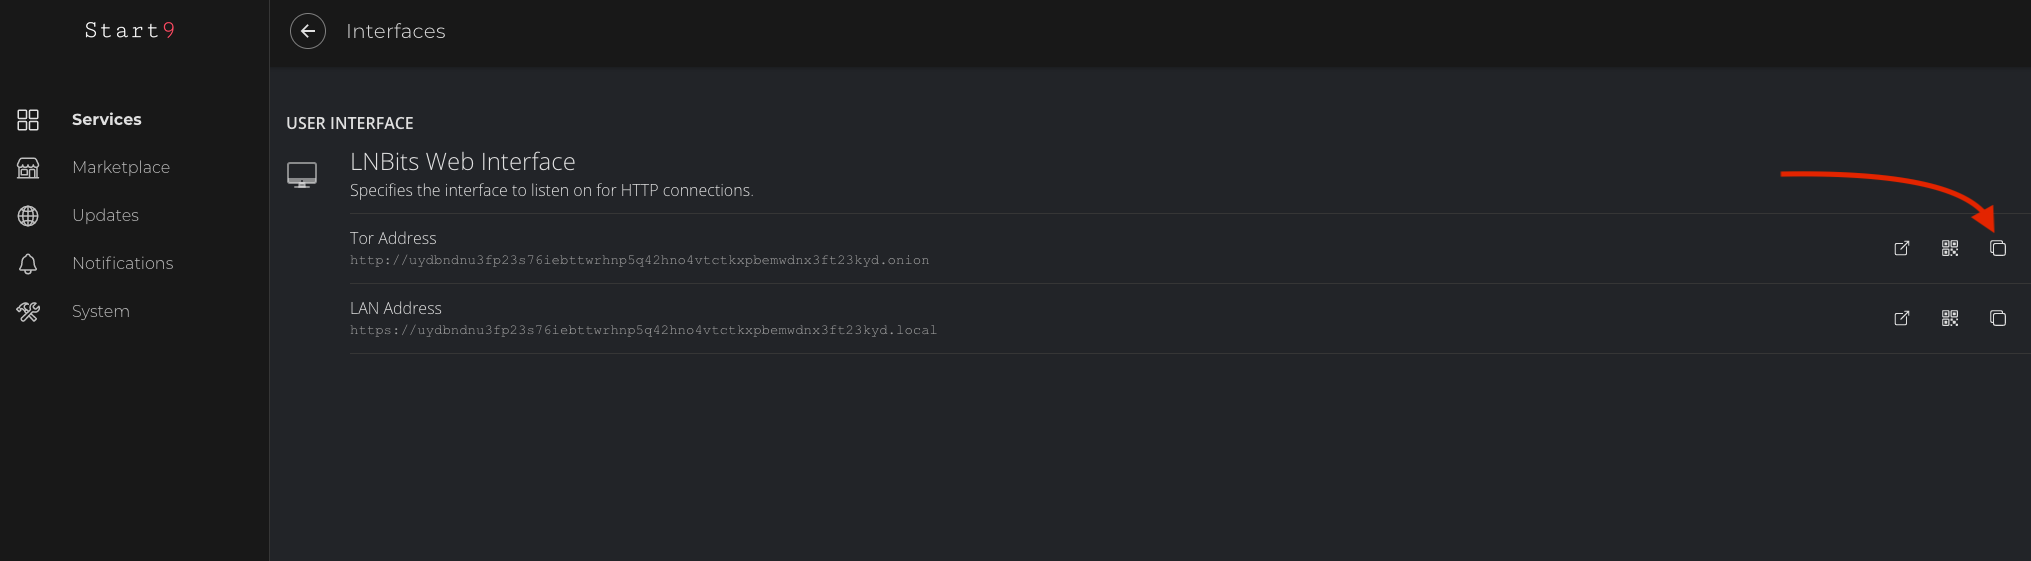Open the Updates section
2031x561 pixels.
pyautogui.click(x=105, y=216)
